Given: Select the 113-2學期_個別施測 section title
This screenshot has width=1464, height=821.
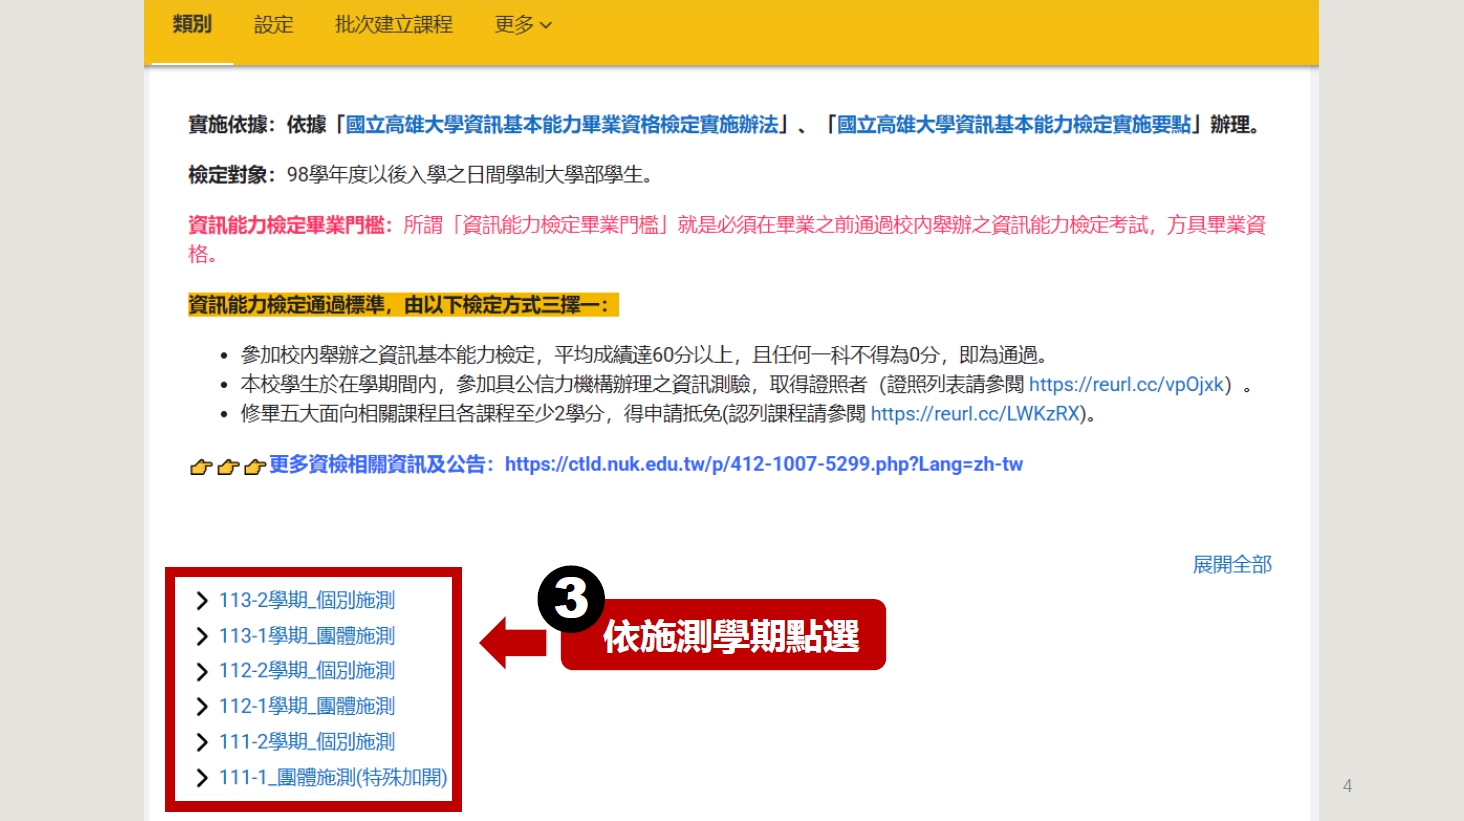Looking at the screenshot, I should pyautogui.click(x=307, y=601).
